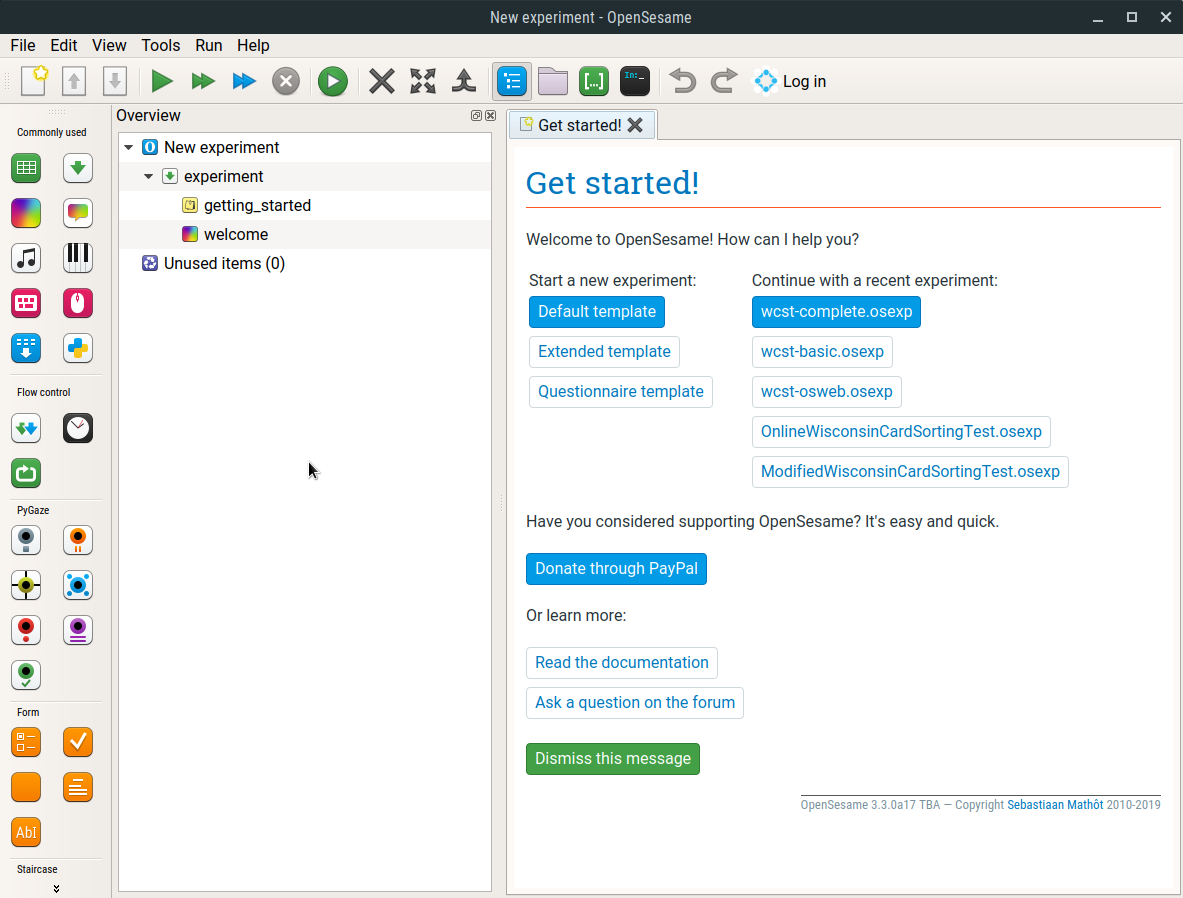Select the green loop table item icon

click(x=26, y=168)
